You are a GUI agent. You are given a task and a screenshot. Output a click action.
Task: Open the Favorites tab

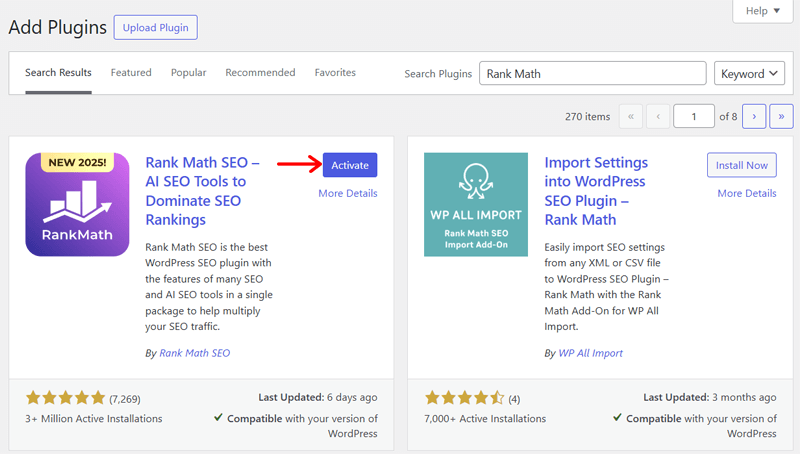pyautogui.click(x=335, y=73)
